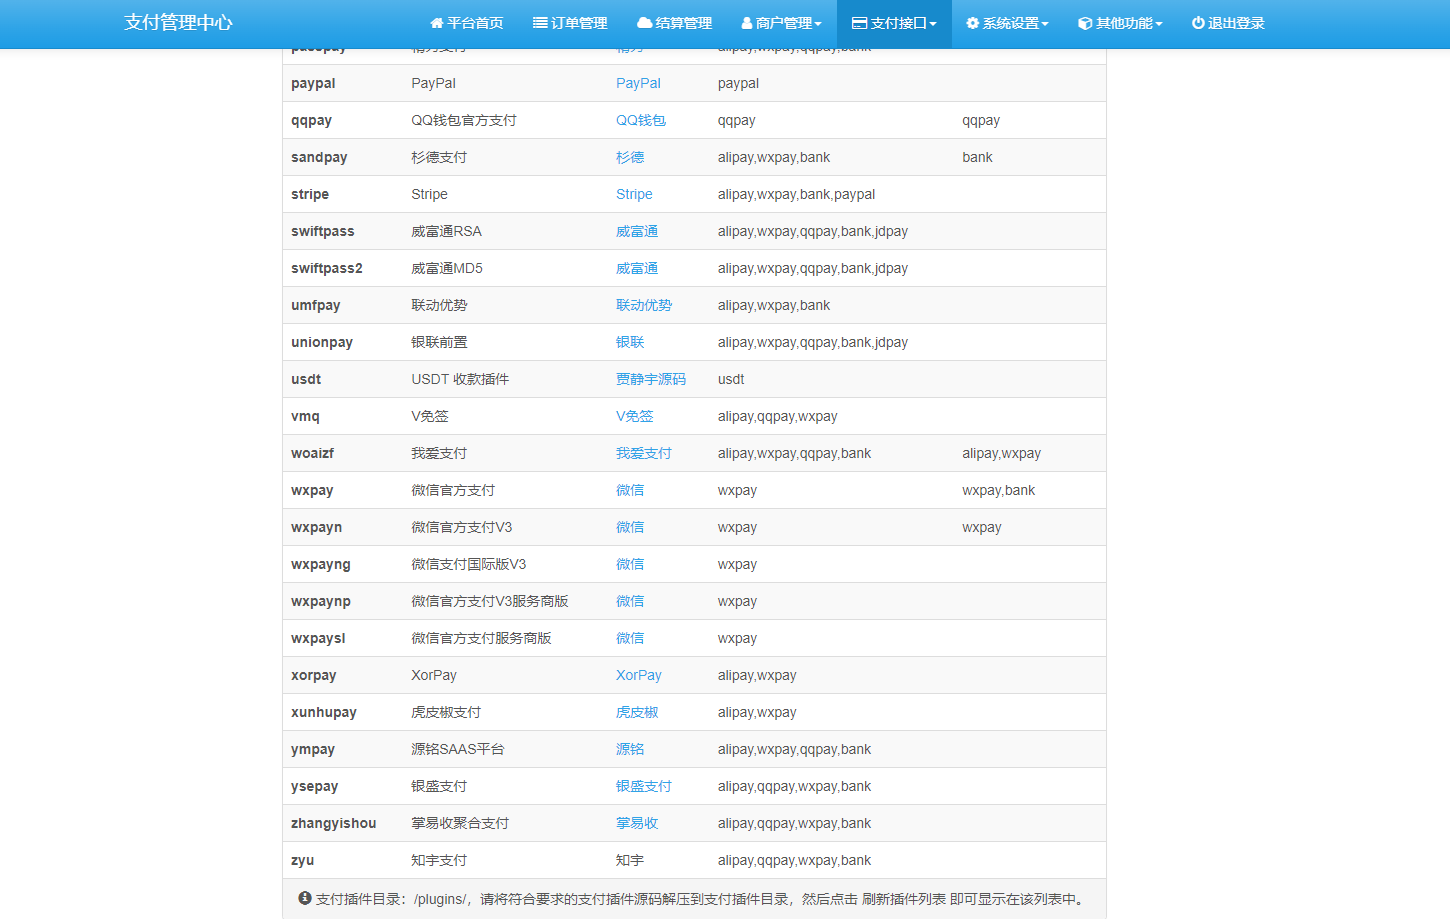
Task: Click the cube icon beside 其他功能
Action: point(1085,23)
